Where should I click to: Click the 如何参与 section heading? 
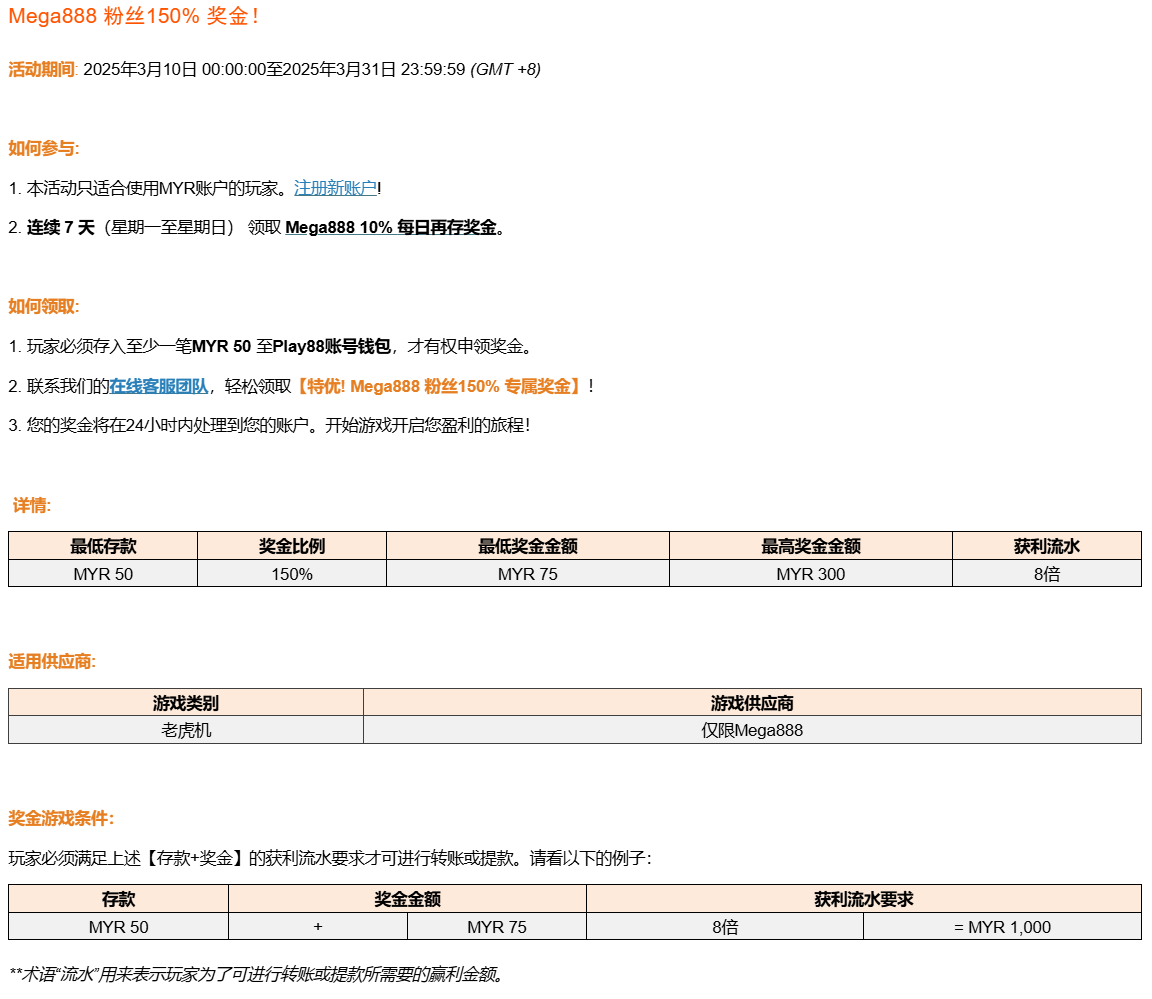tap(43, 148)
